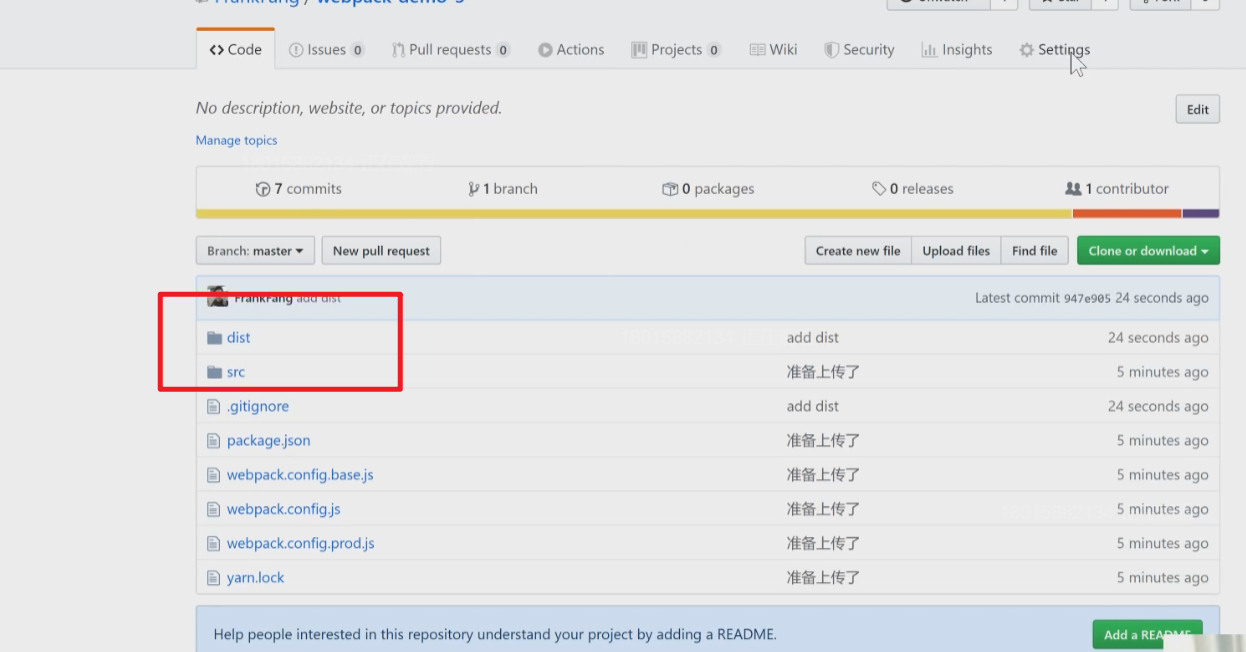Click the people icon beside 1 contributor
Screen dimensions: 1246x652
point(1073,189)
